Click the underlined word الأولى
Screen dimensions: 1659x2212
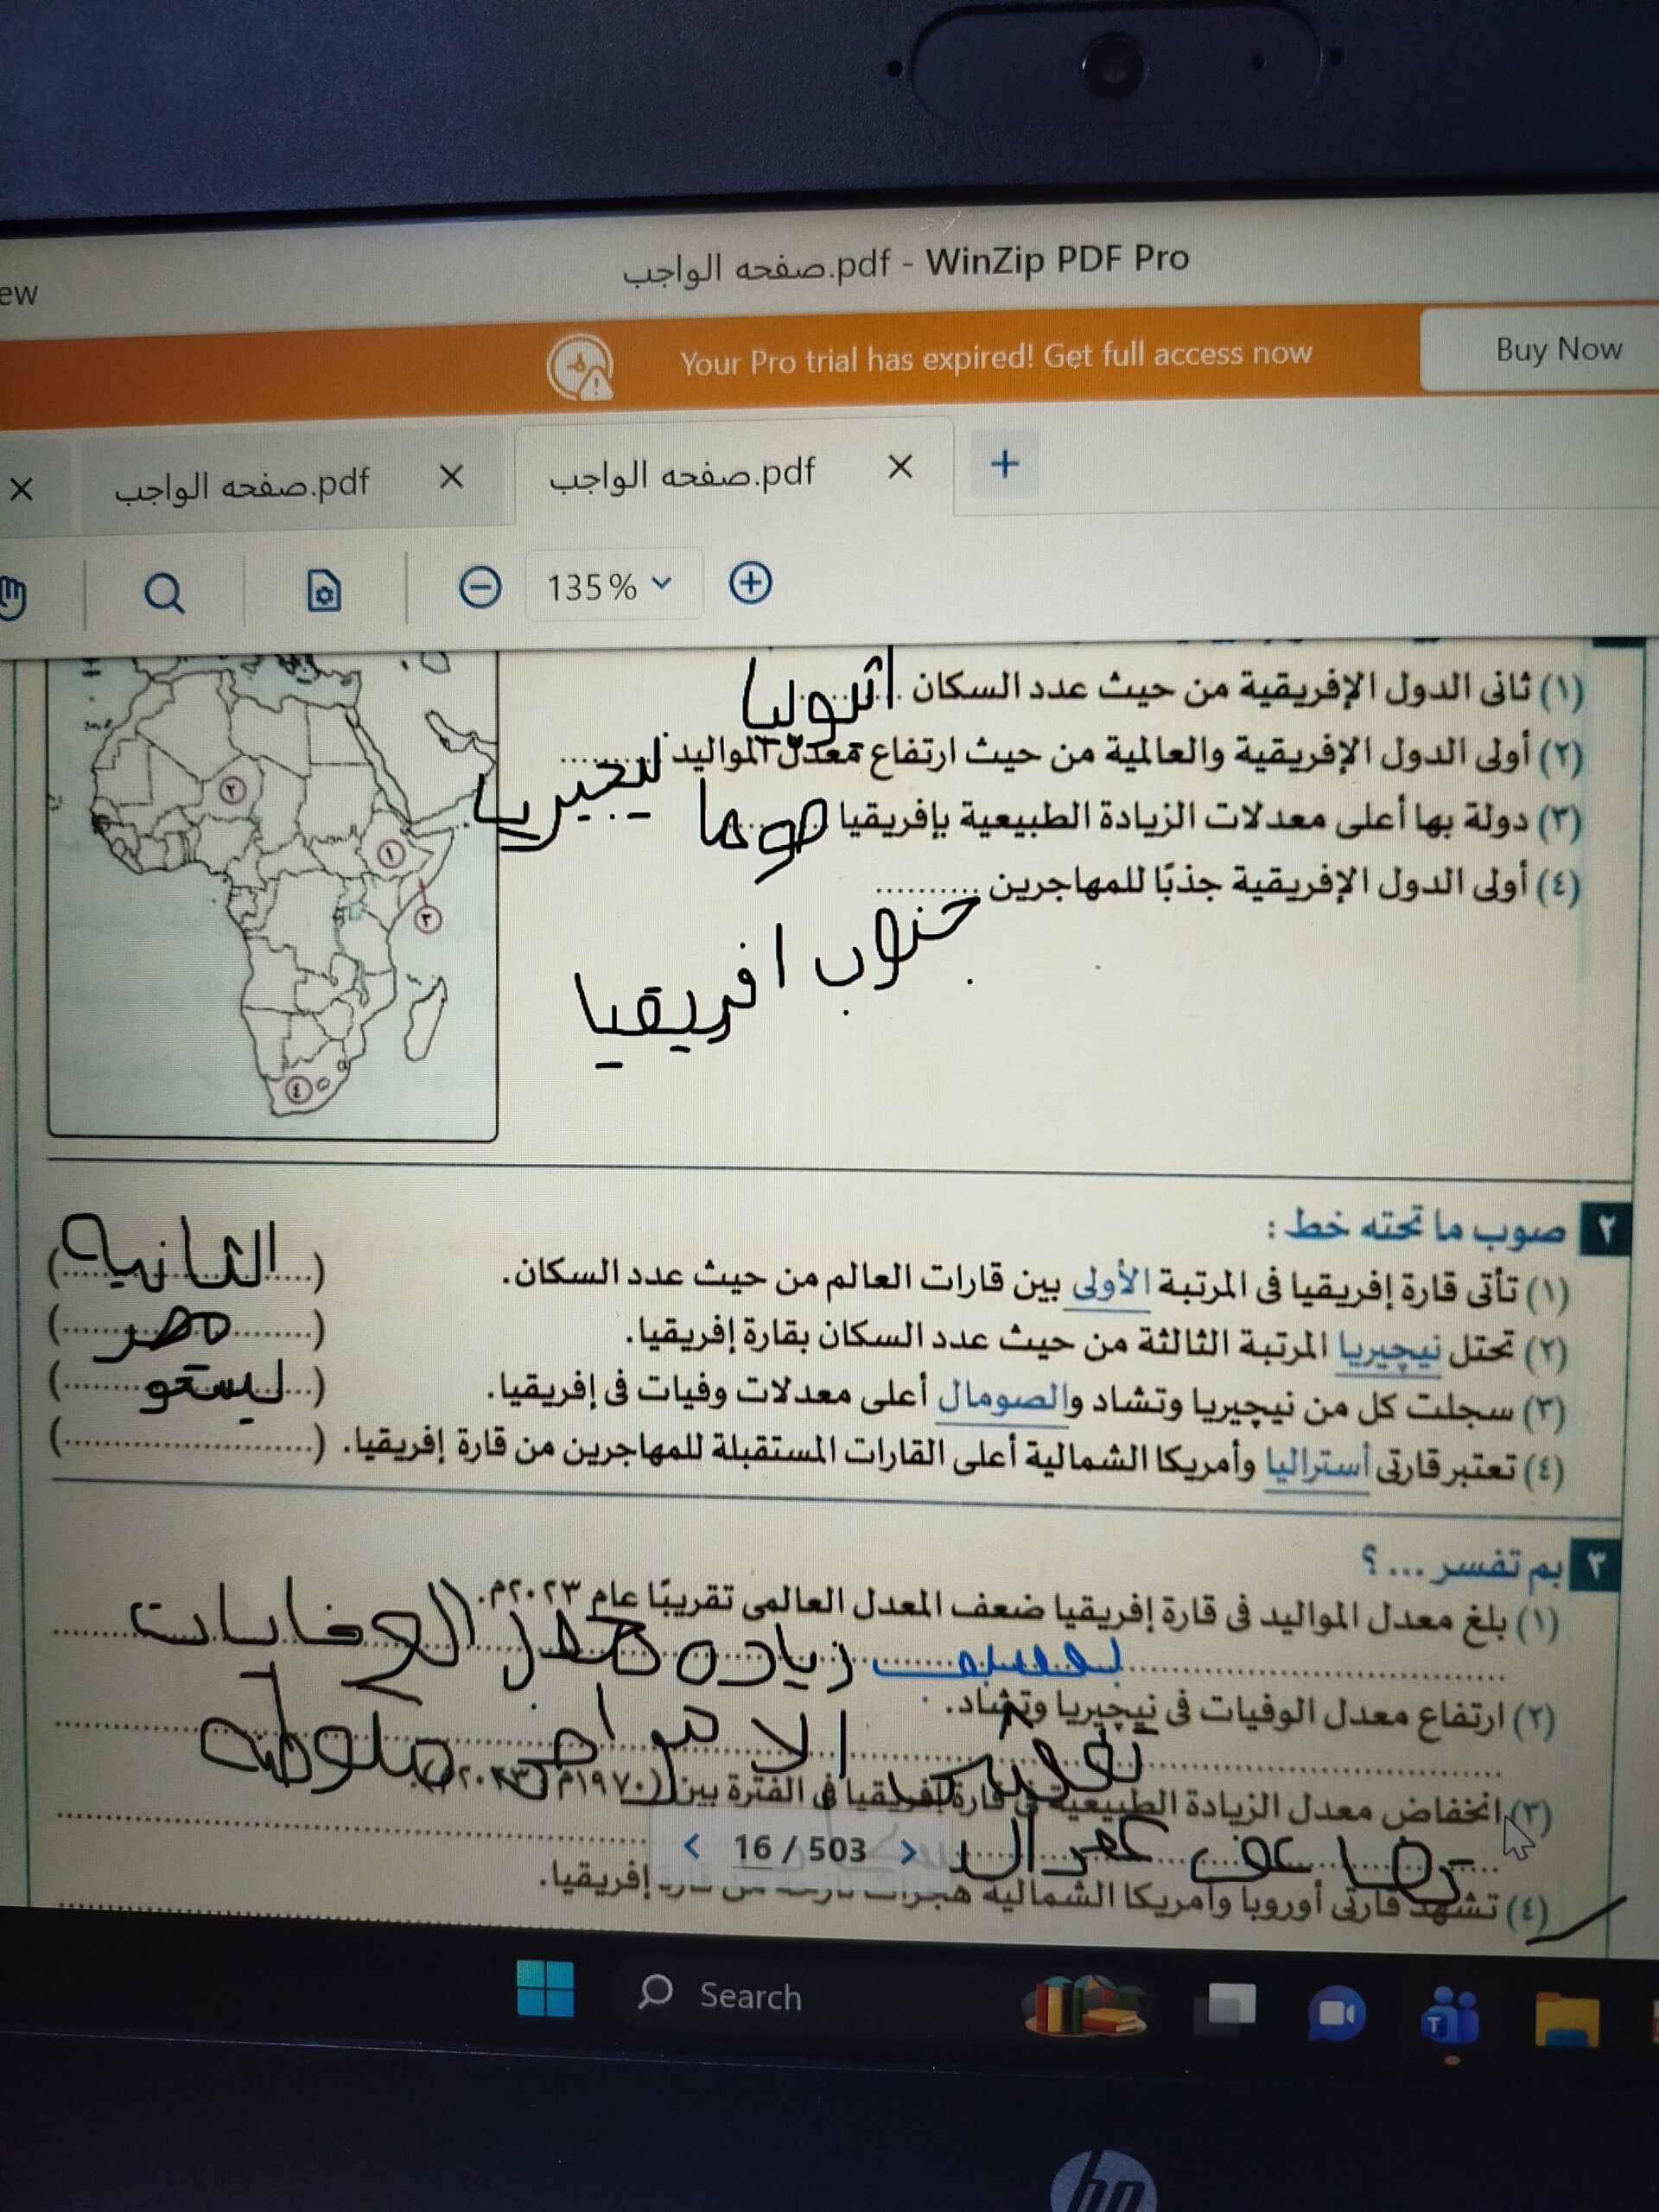(1110, 1282)
